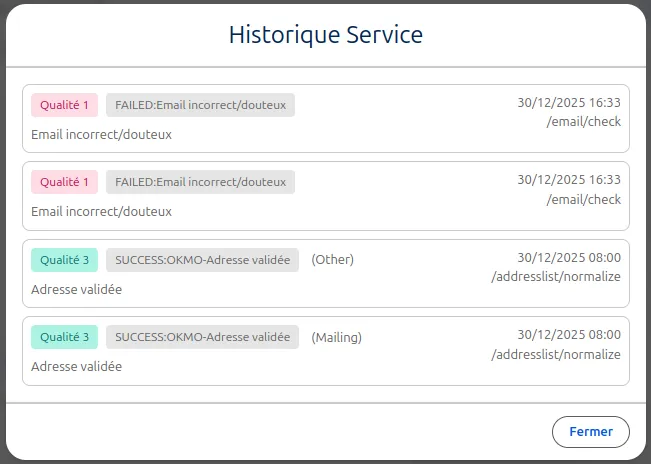
Task: Click /email/check path in the second entry
Action: tap(583, 200)
